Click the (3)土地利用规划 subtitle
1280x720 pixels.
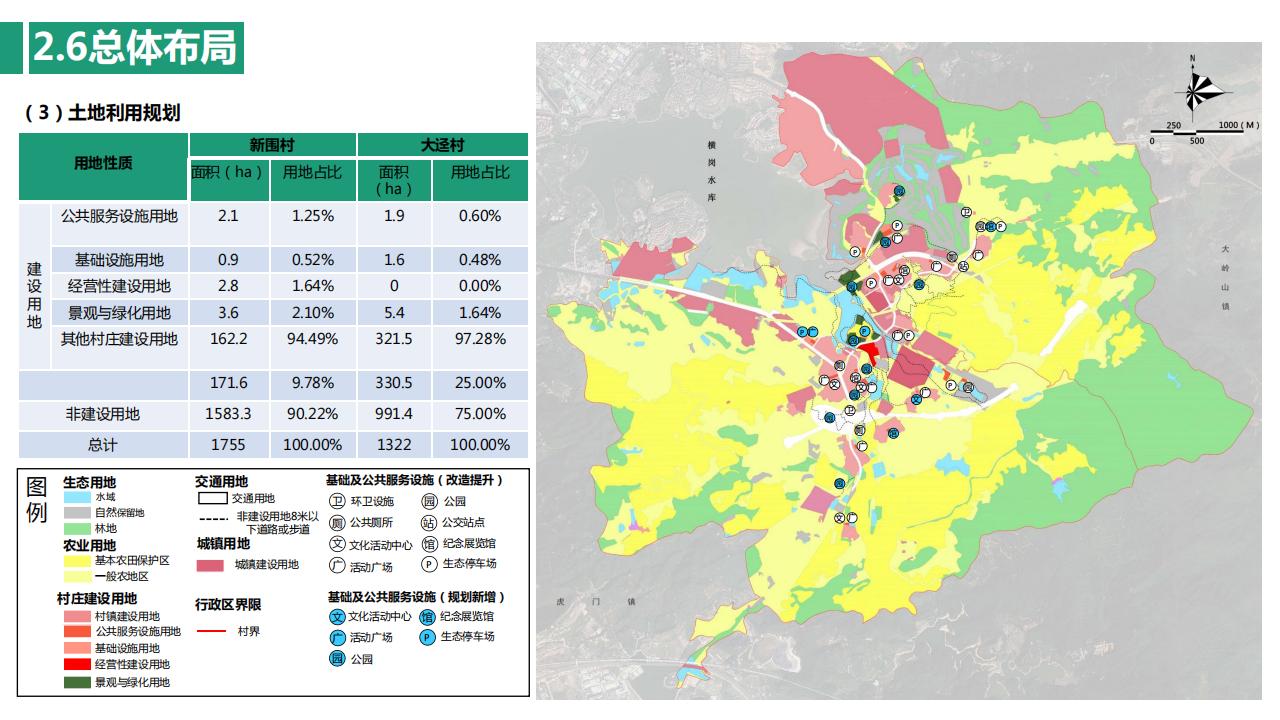click(103, 113)
